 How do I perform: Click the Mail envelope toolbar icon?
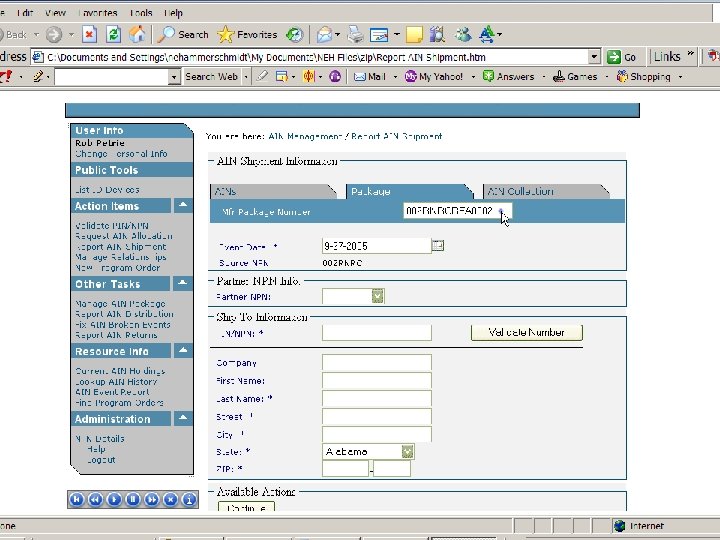pyautogui.click(x=324, y=34)
